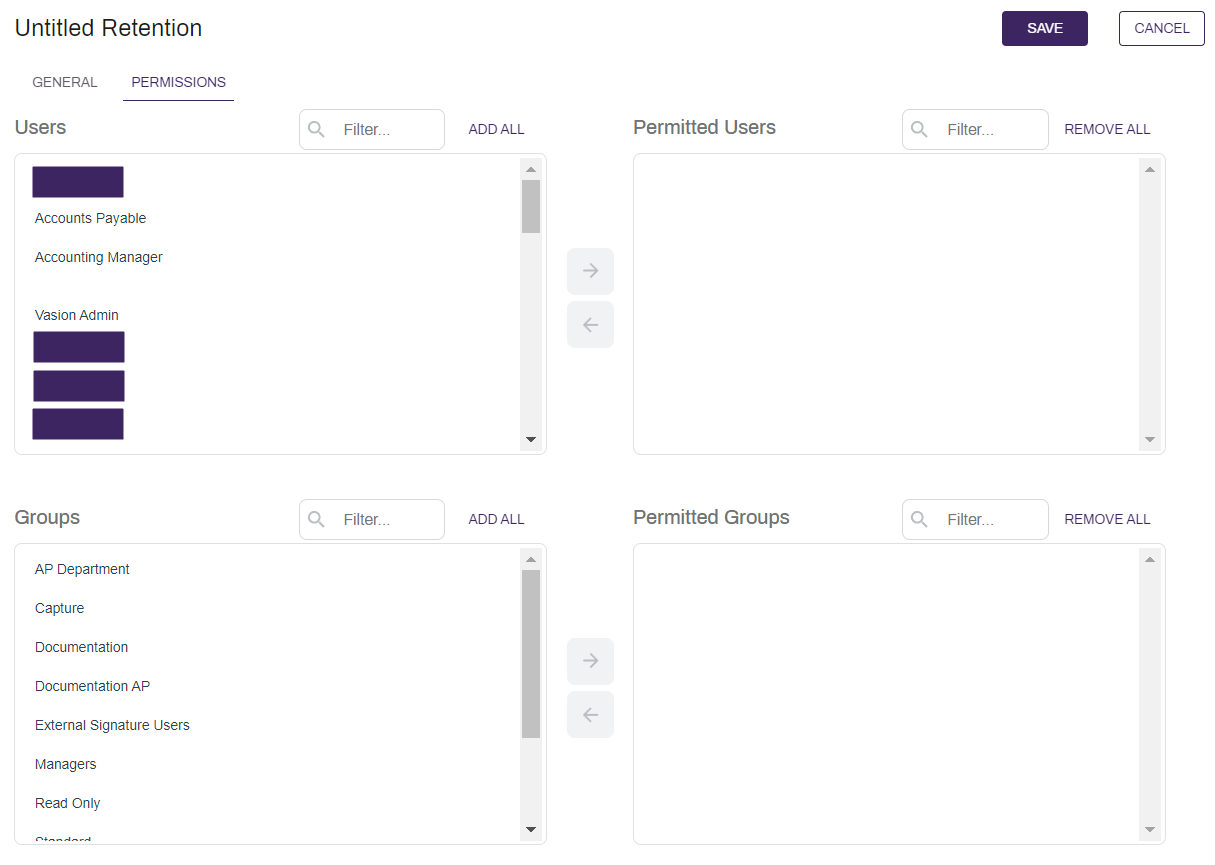The image size is (1215, 865).
Task: Switch to the General tab
Action: coord(65,82)
